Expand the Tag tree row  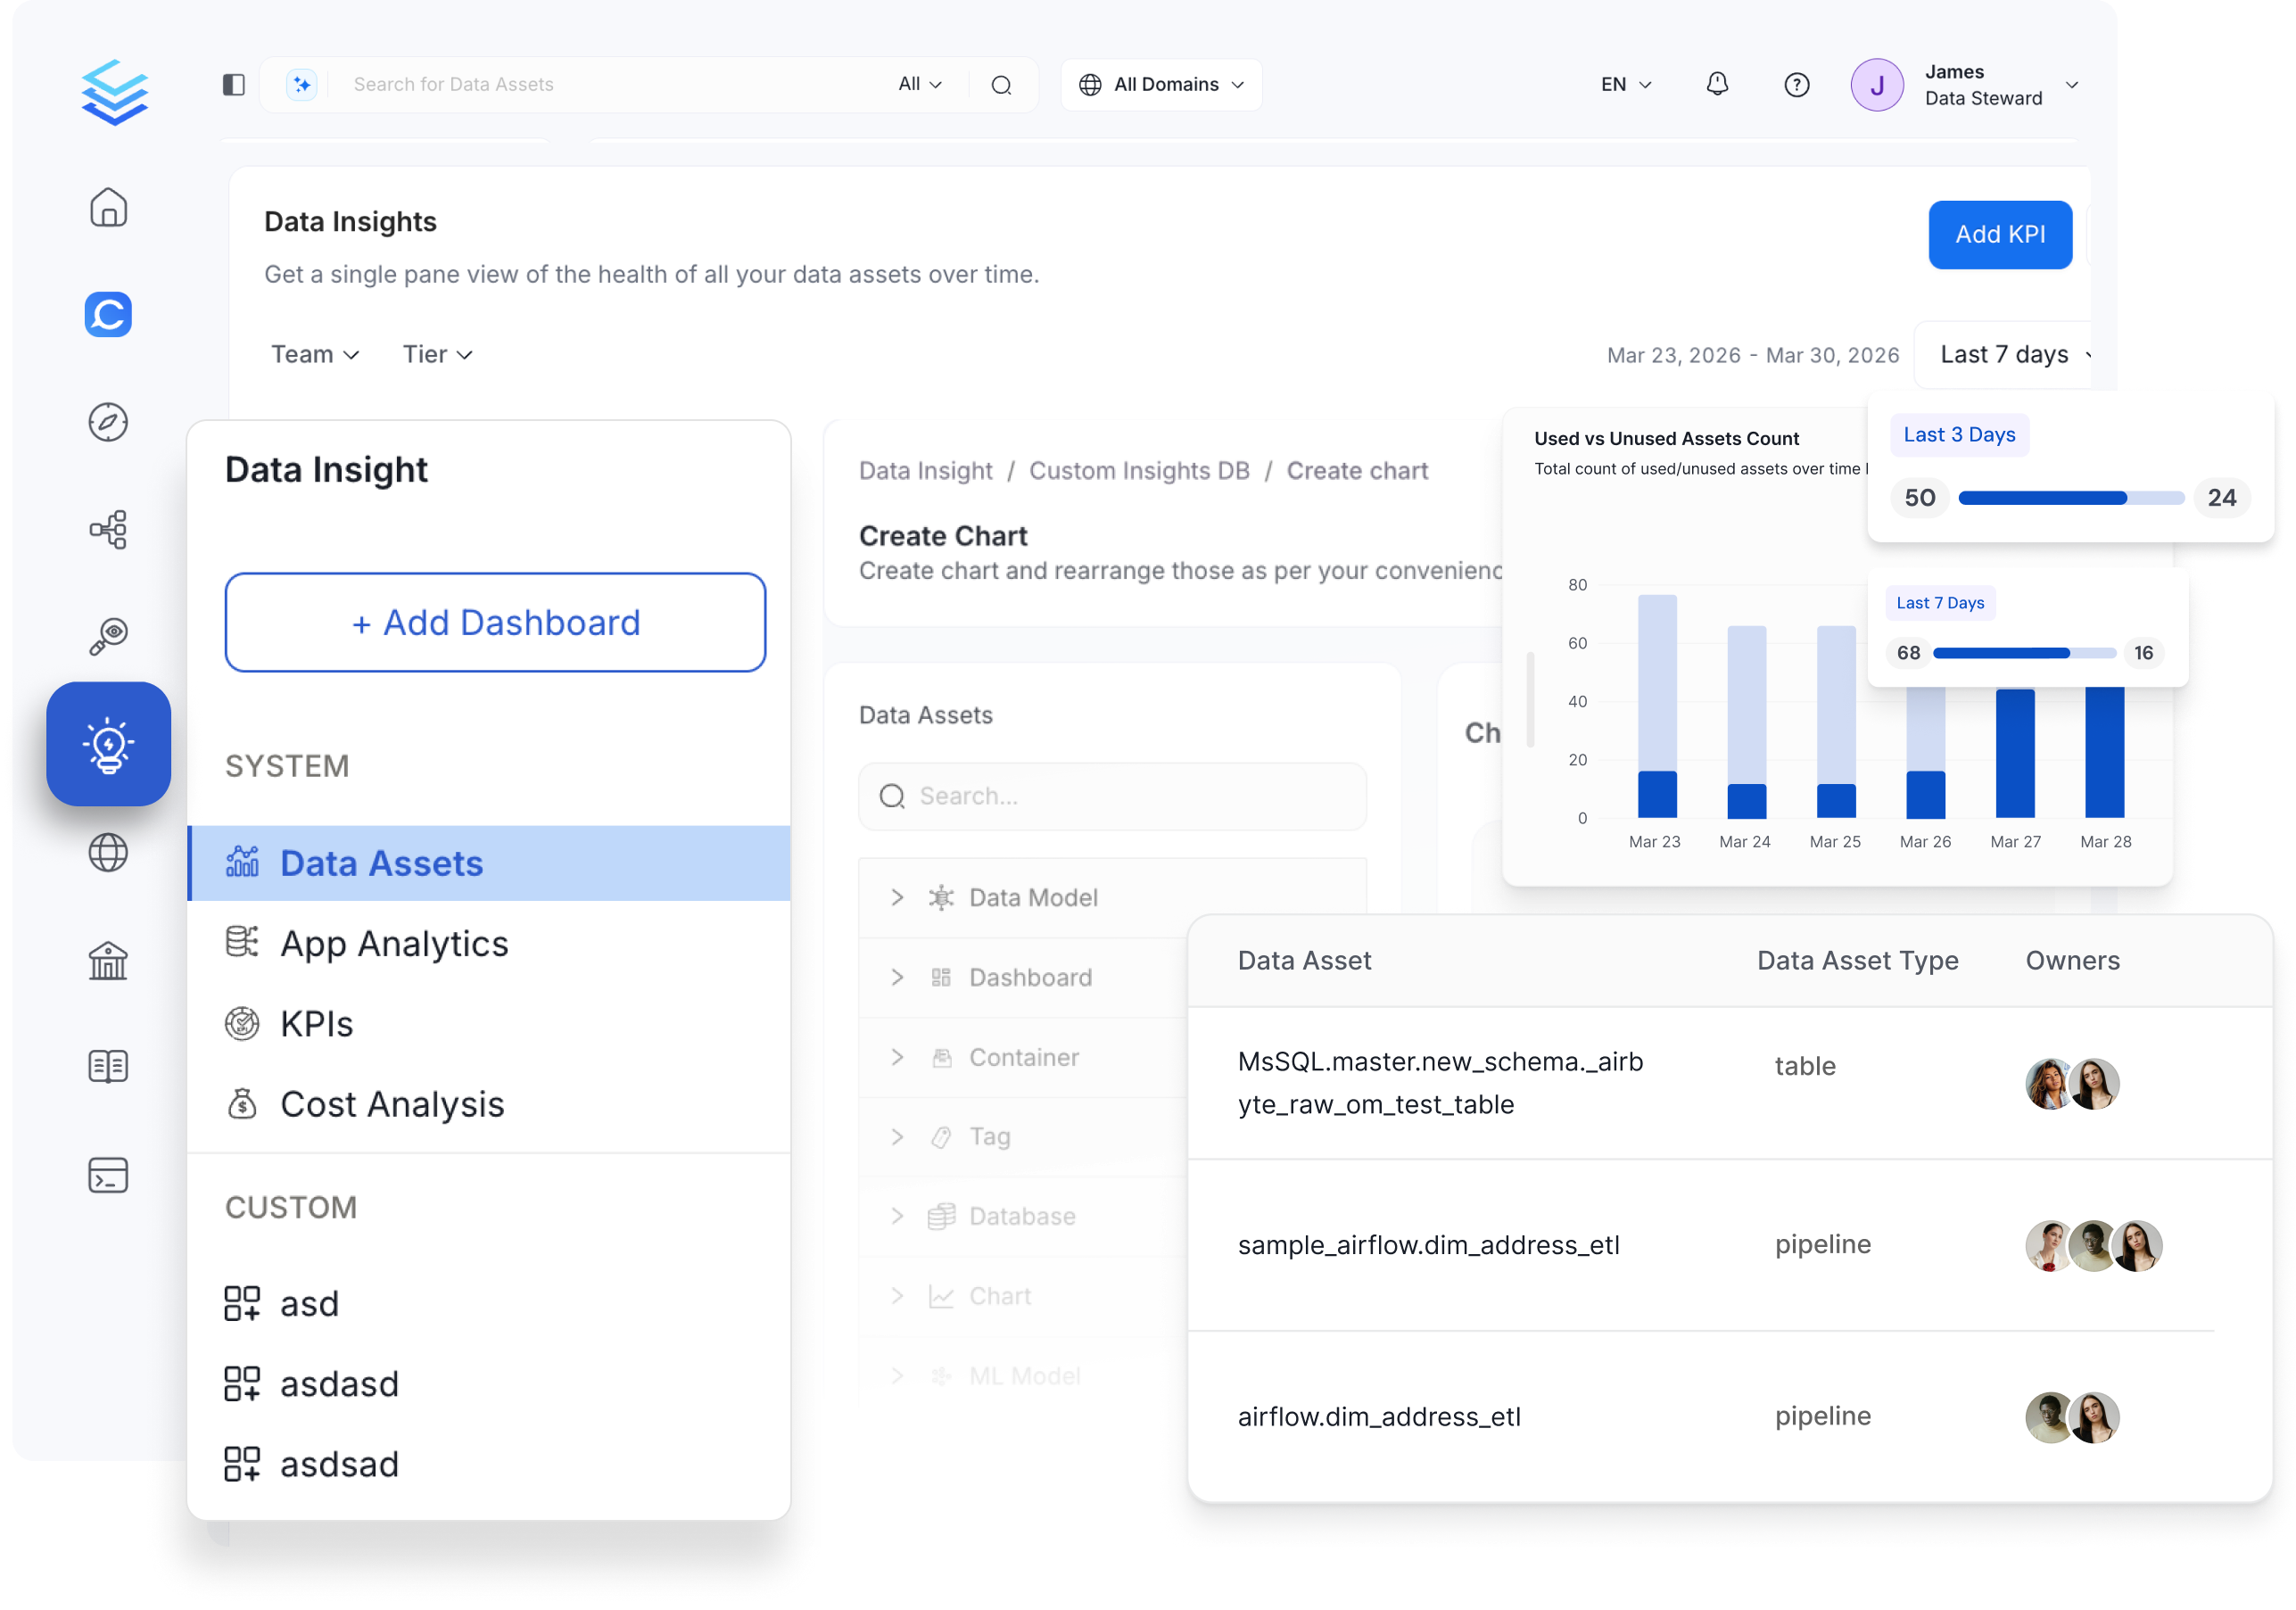point(897,1137)
